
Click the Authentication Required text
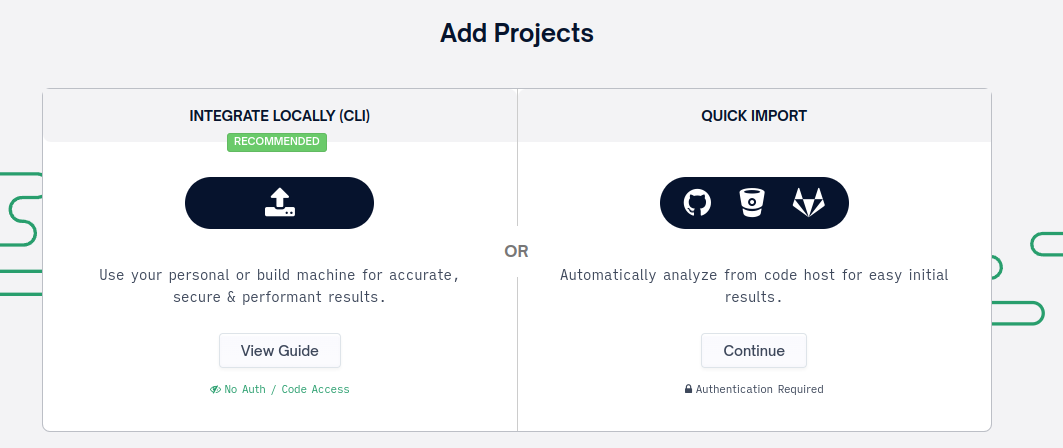tap(759, 389)
